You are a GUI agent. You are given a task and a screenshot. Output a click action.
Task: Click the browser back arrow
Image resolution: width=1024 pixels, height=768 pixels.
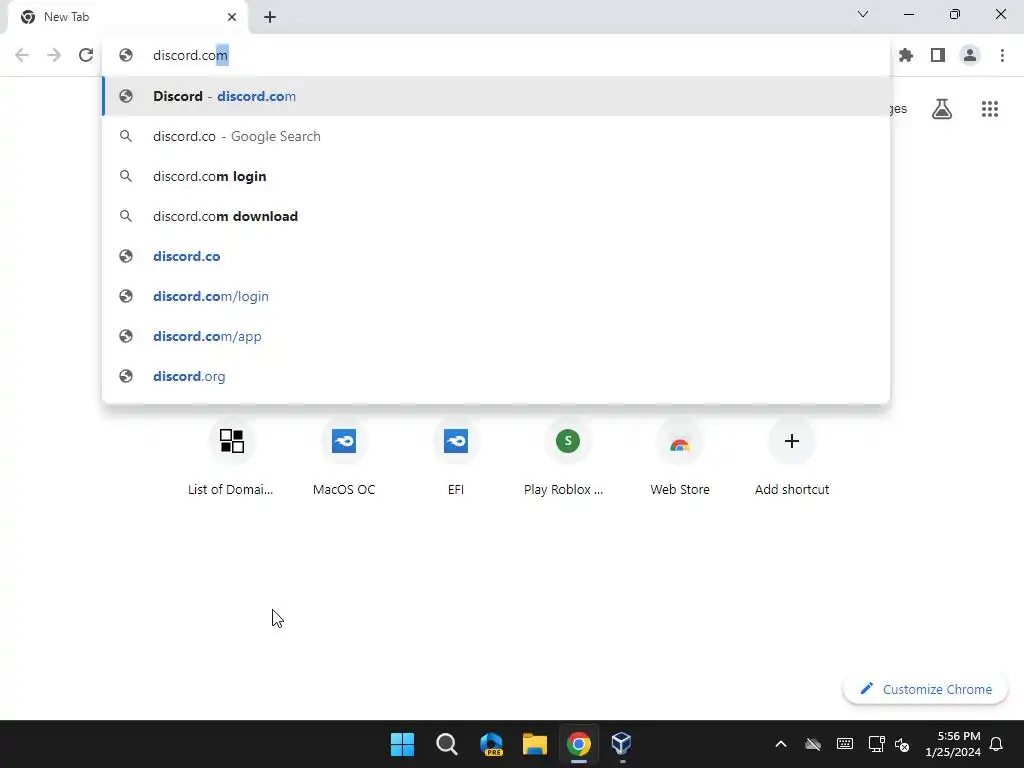22,55
